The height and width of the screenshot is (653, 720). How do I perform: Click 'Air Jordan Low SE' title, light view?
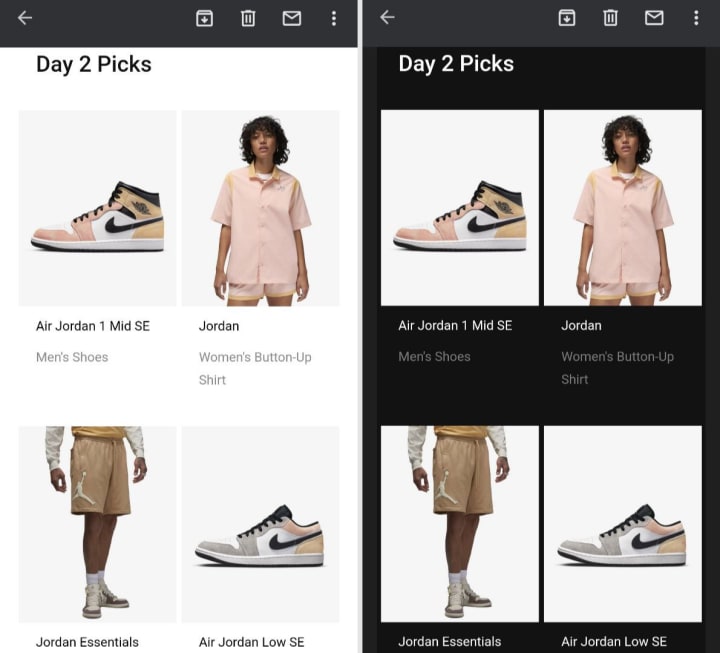click(x=252, y=642)
